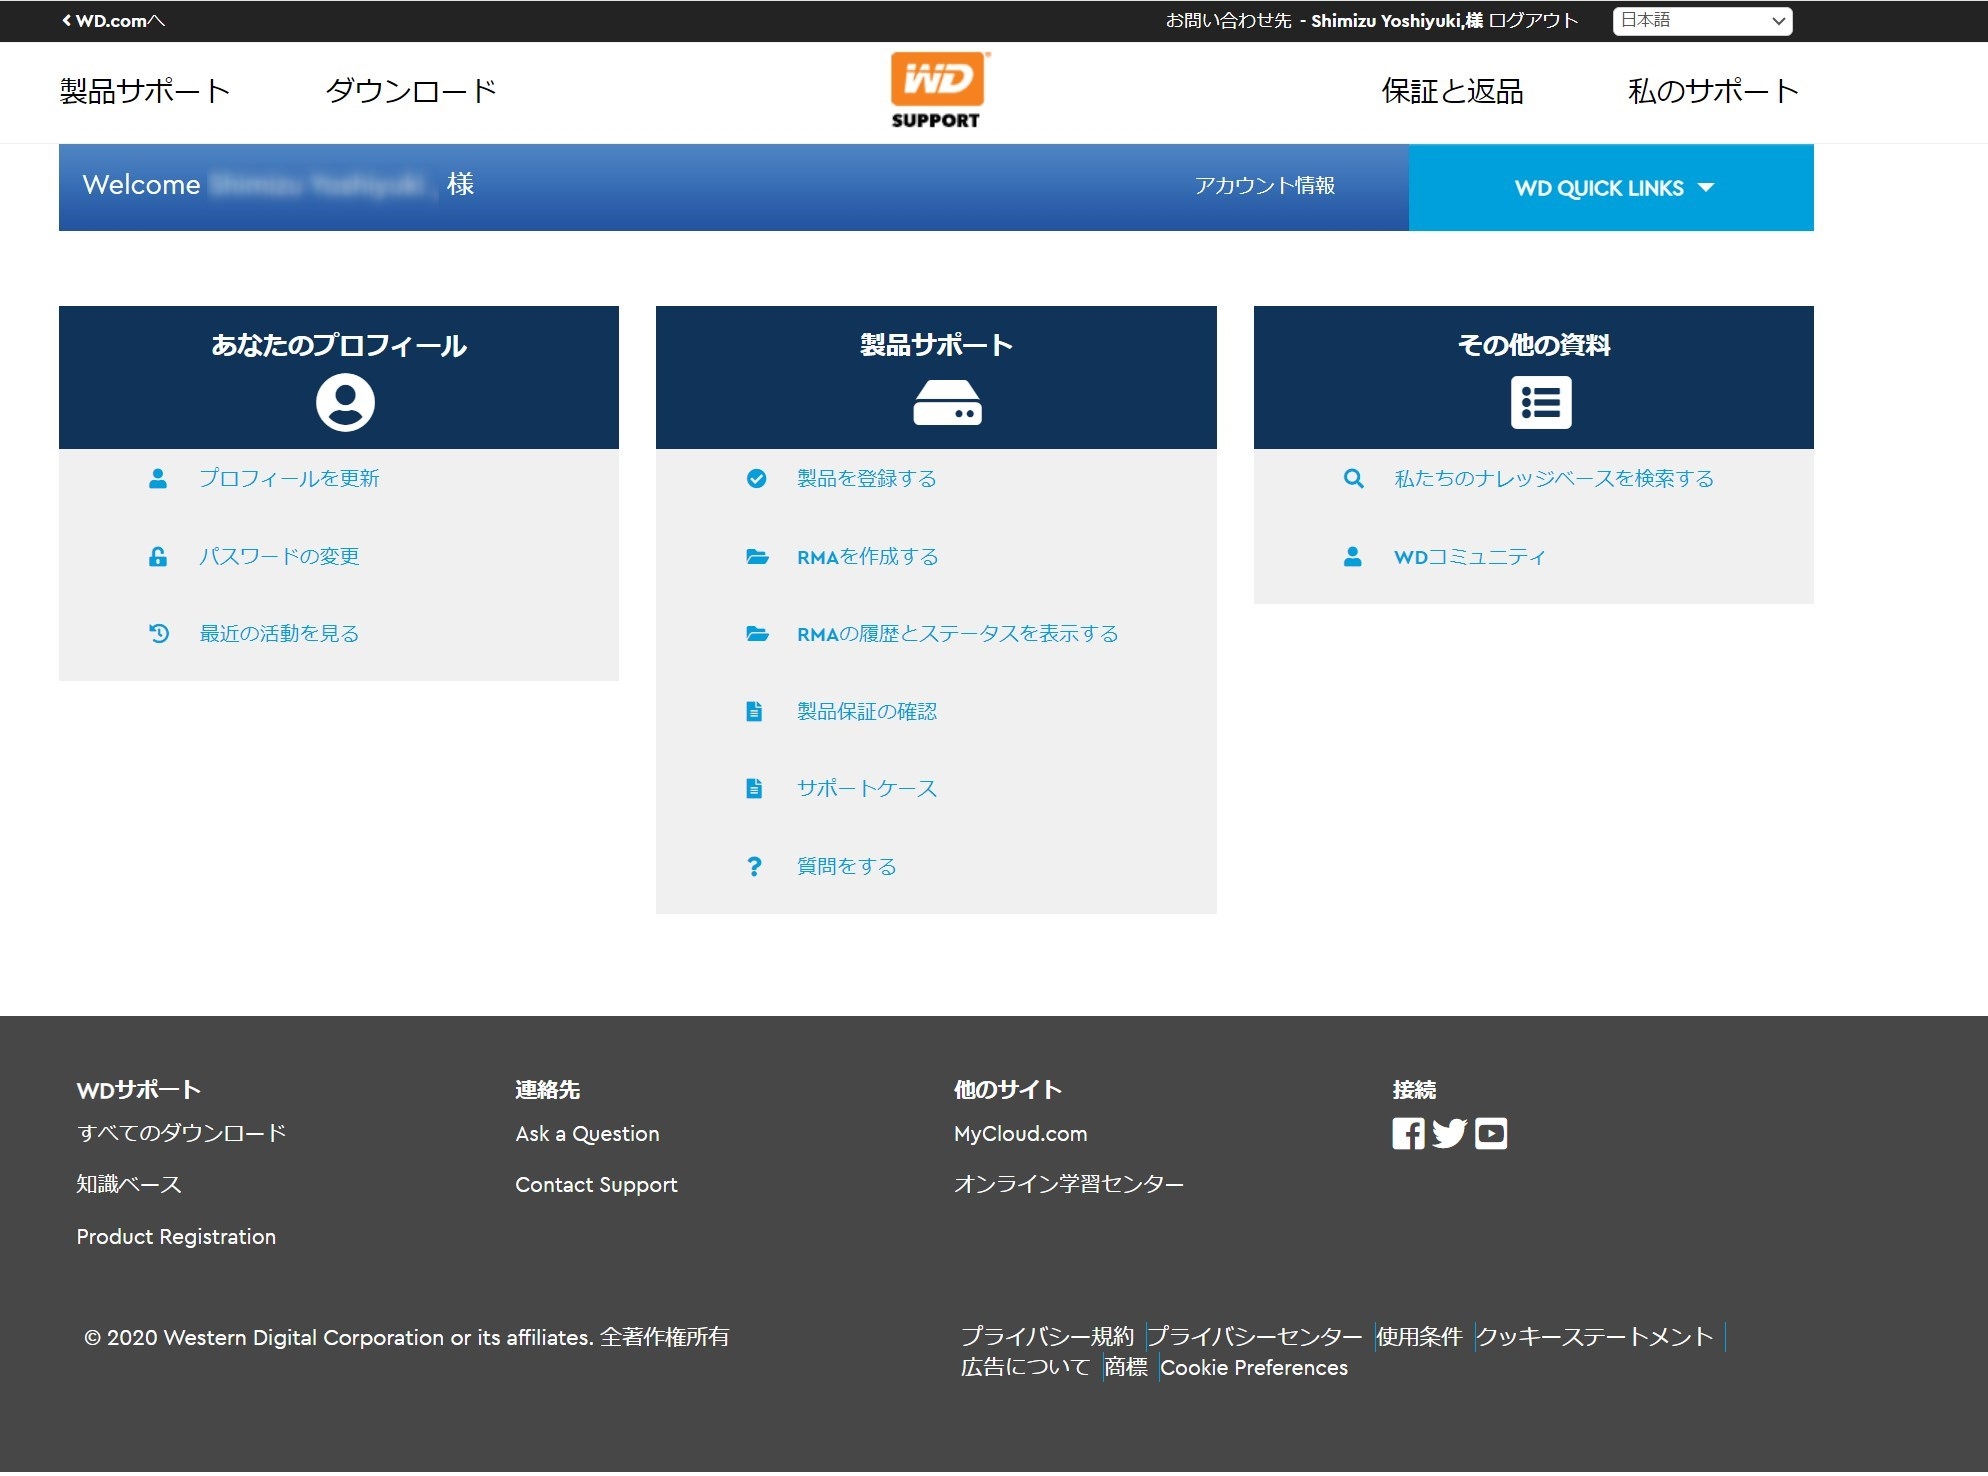Viewport: 1988px width, 1476px height.
Task: Go back via the WD.comへ link
Action: point(114,21)
